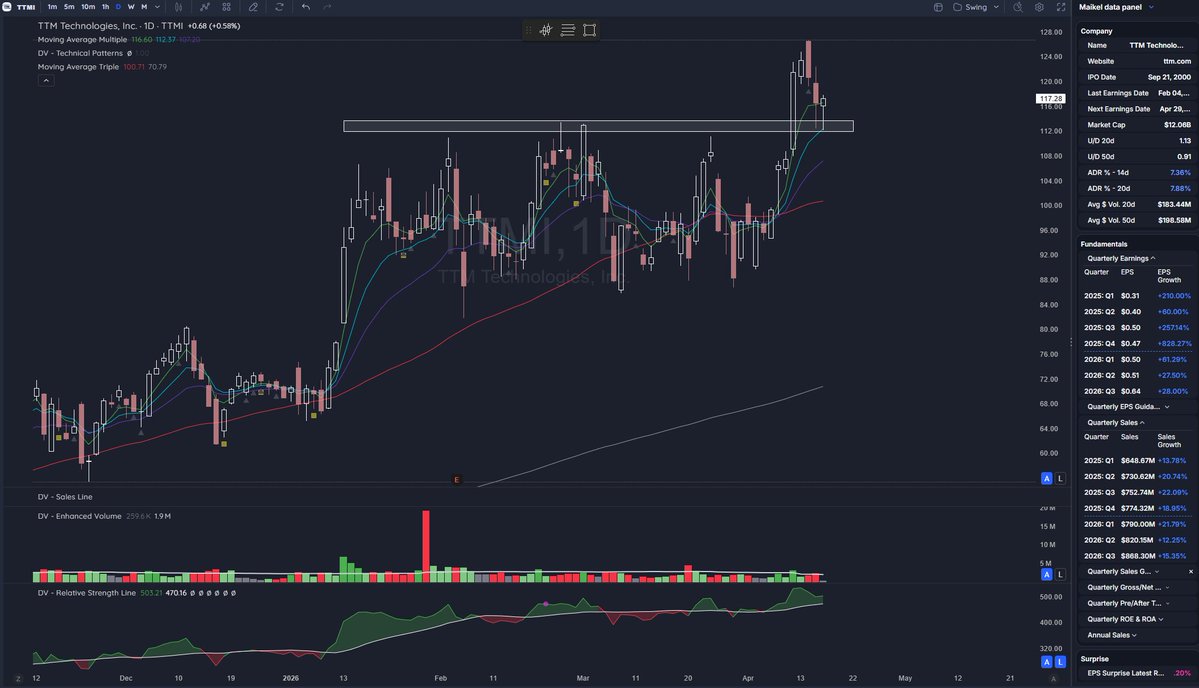Screen dimensions: 1199x688
Task: Select the horizontal lines tool in floating toolbar
Action: point(567,30)
